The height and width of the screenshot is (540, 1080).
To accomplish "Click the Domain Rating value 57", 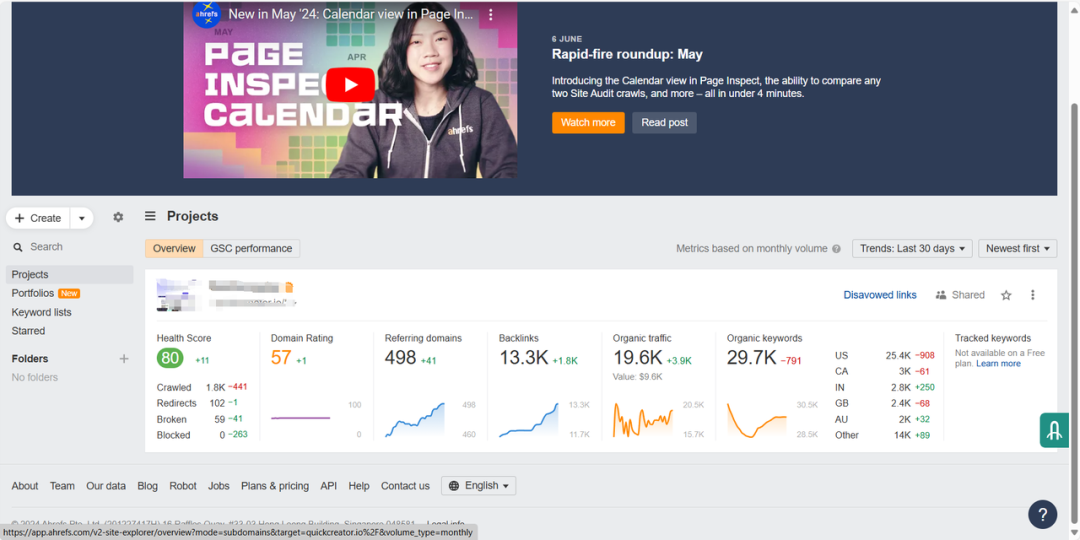I will coord(281,357).
